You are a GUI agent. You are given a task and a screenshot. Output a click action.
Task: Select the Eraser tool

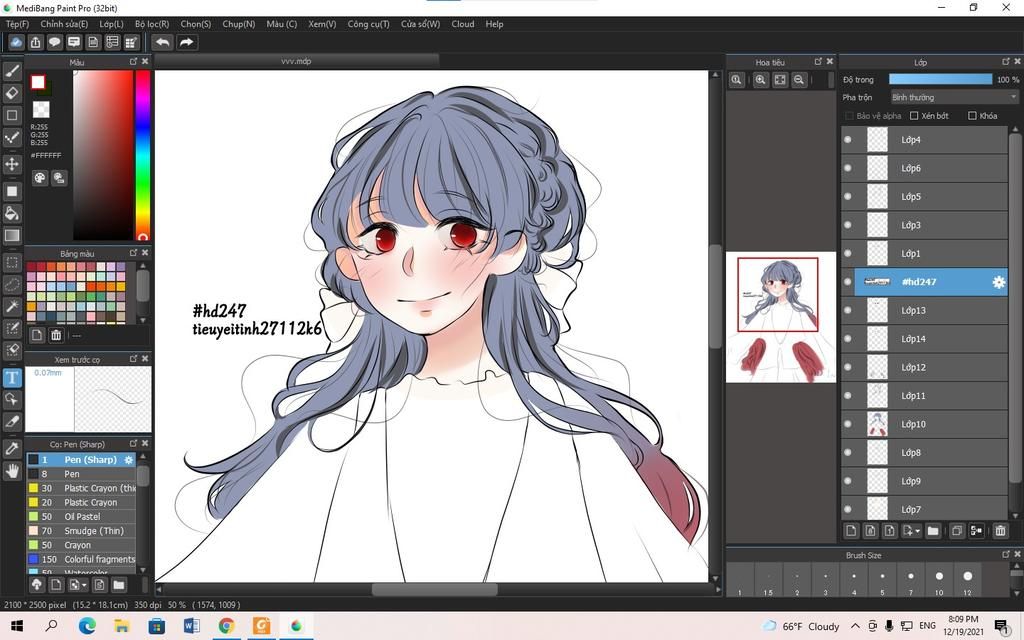12,93
